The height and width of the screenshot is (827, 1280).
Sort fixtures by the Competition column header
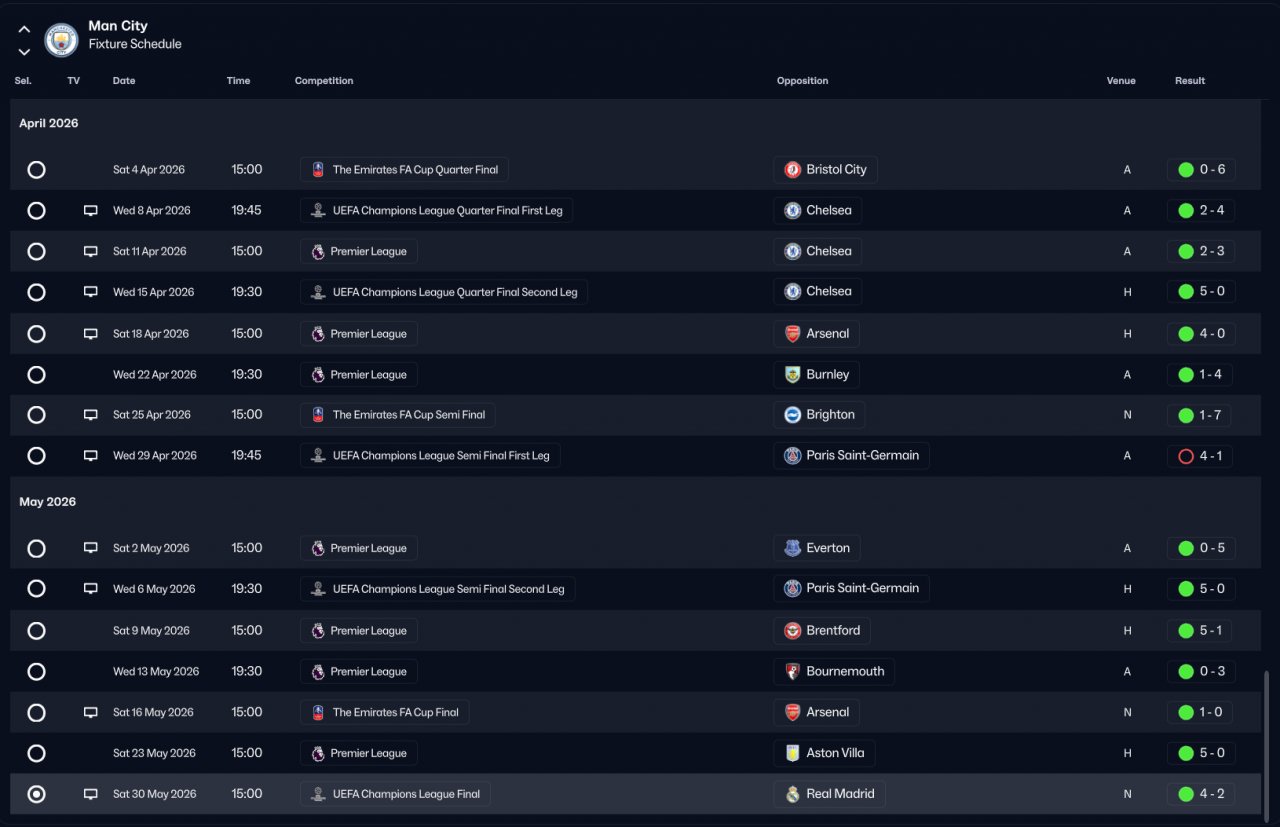pyautogui.click(x=324, y=81)
